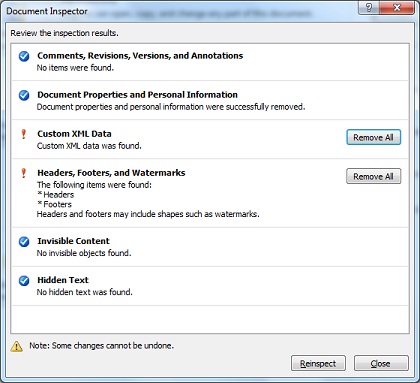Viewport: 420px width, 383px height.
Task: Click the Close button at the bottom
Action: tap(381, 363)
